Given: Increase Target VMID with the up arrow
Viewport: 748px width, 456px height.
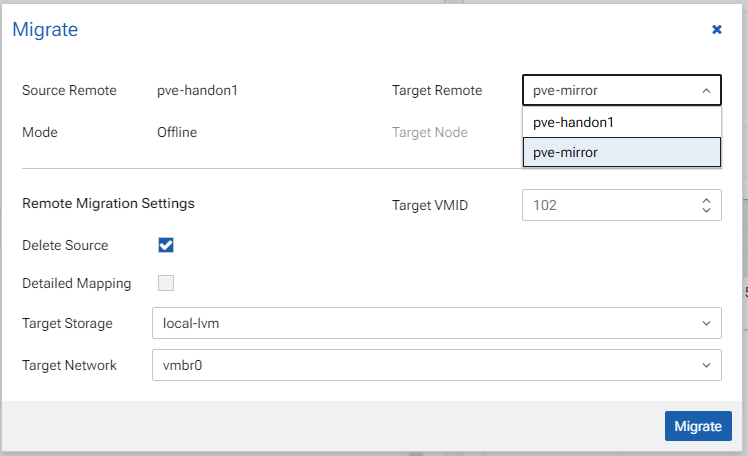Looking at the screenshot, I should 706,200.
